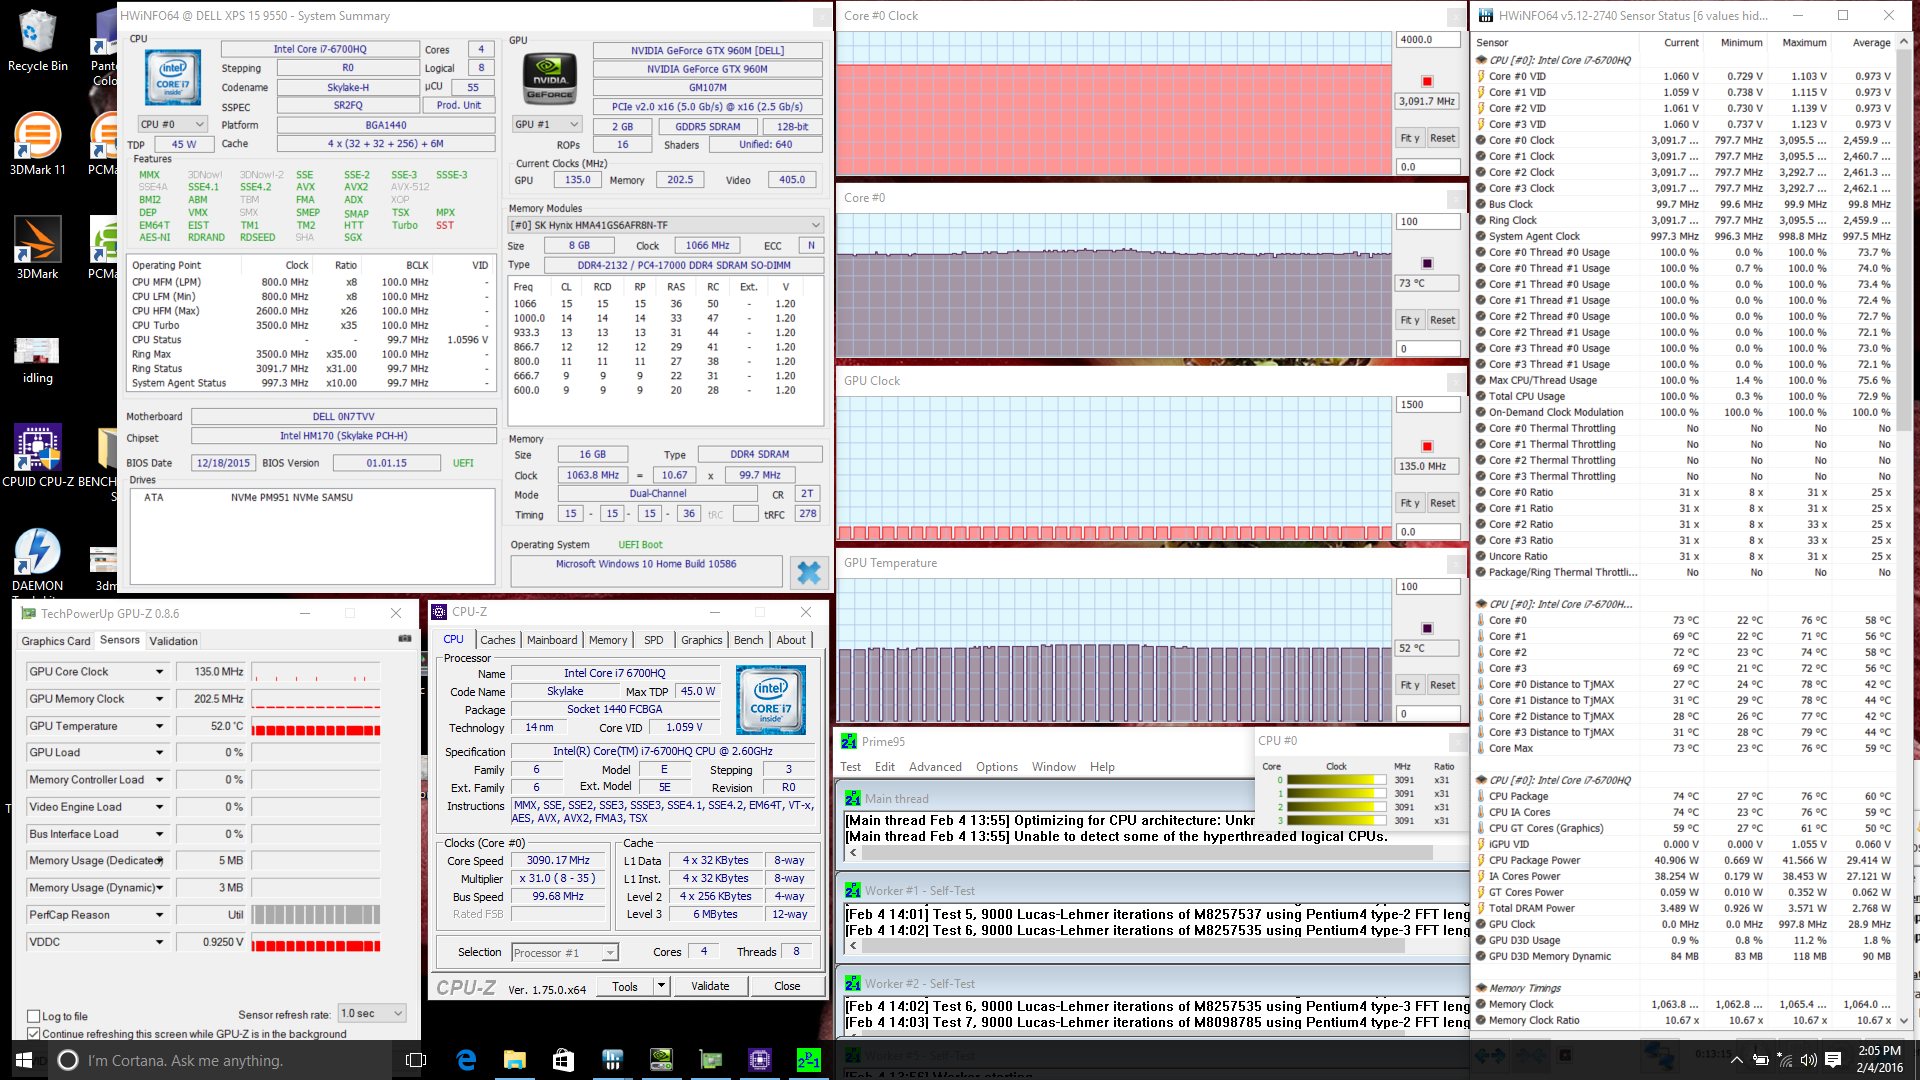
Task: Open the idling file on the desktop
Action: point(37,360)
